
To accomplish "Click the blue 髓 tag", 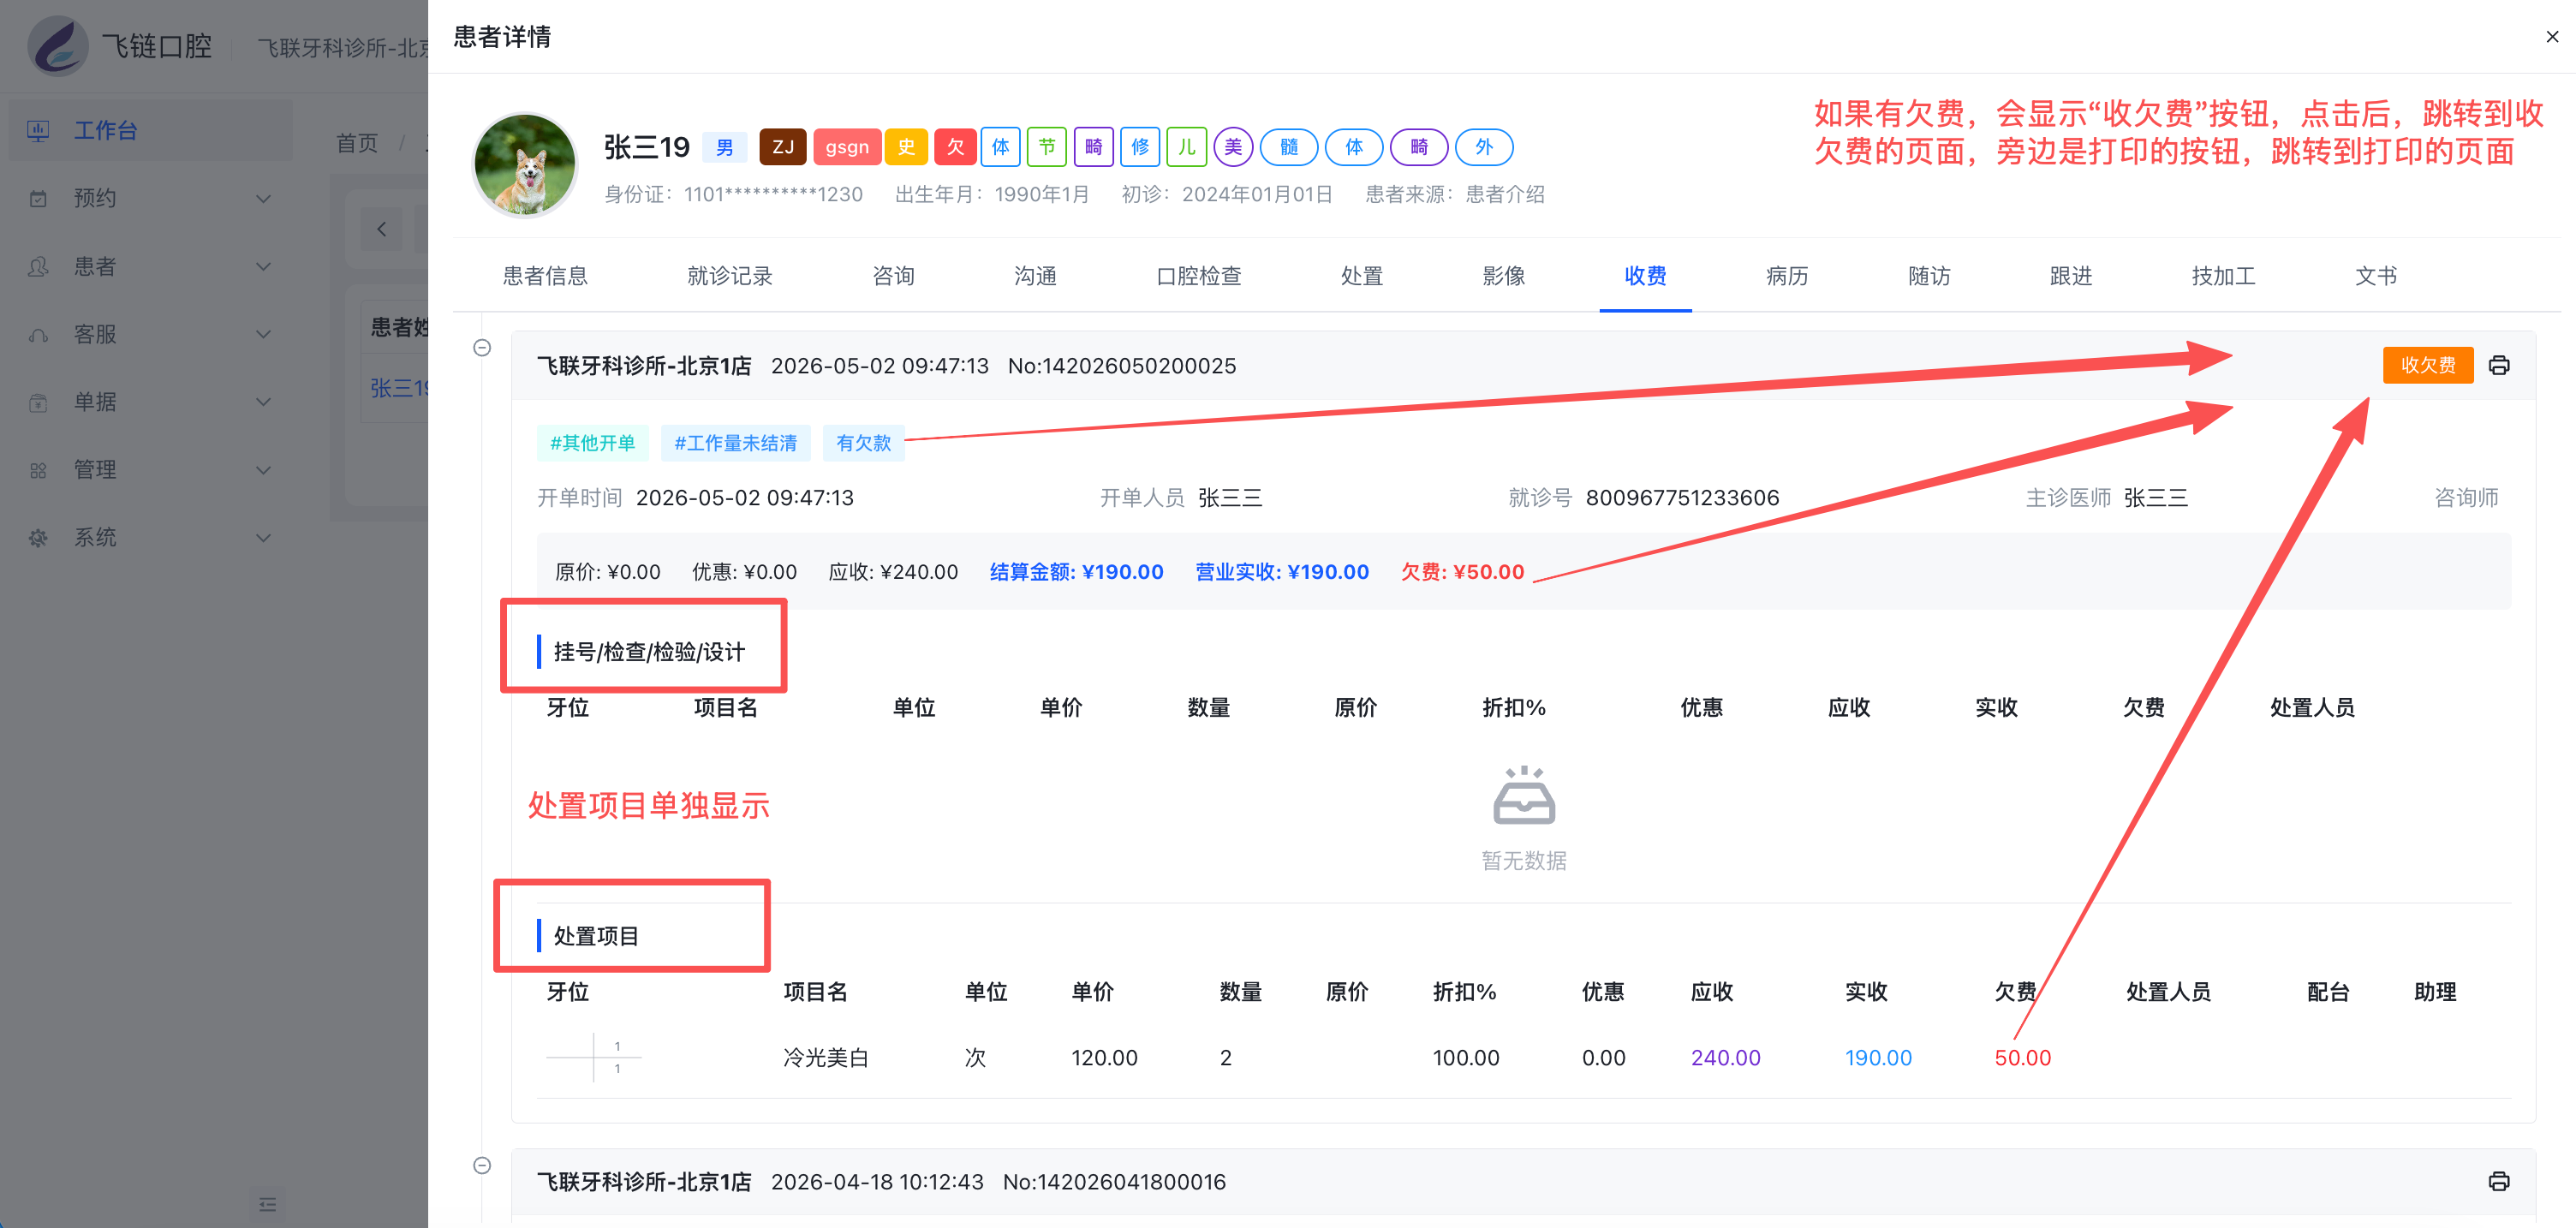I will [x=1289, y=147].
